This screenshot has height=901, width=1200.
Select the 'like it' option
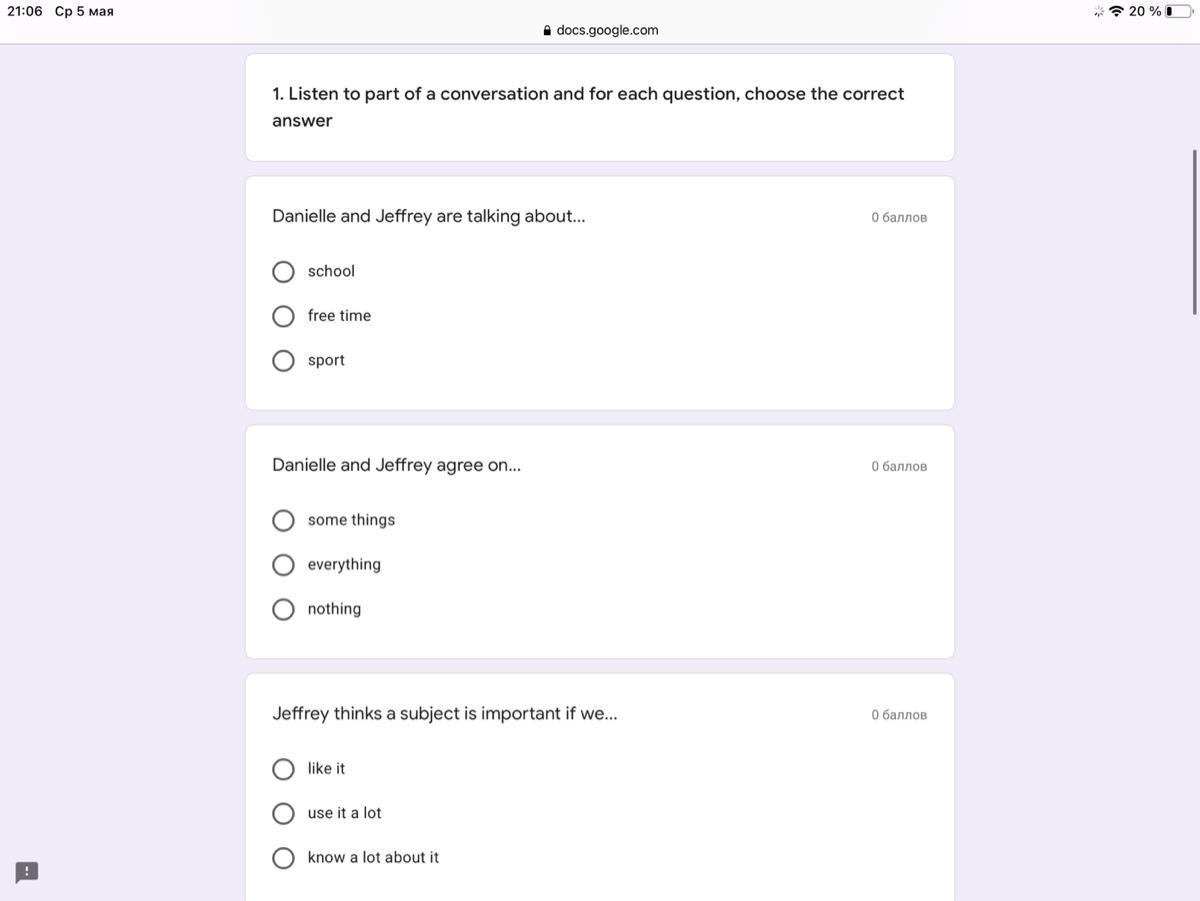(284, 769)
